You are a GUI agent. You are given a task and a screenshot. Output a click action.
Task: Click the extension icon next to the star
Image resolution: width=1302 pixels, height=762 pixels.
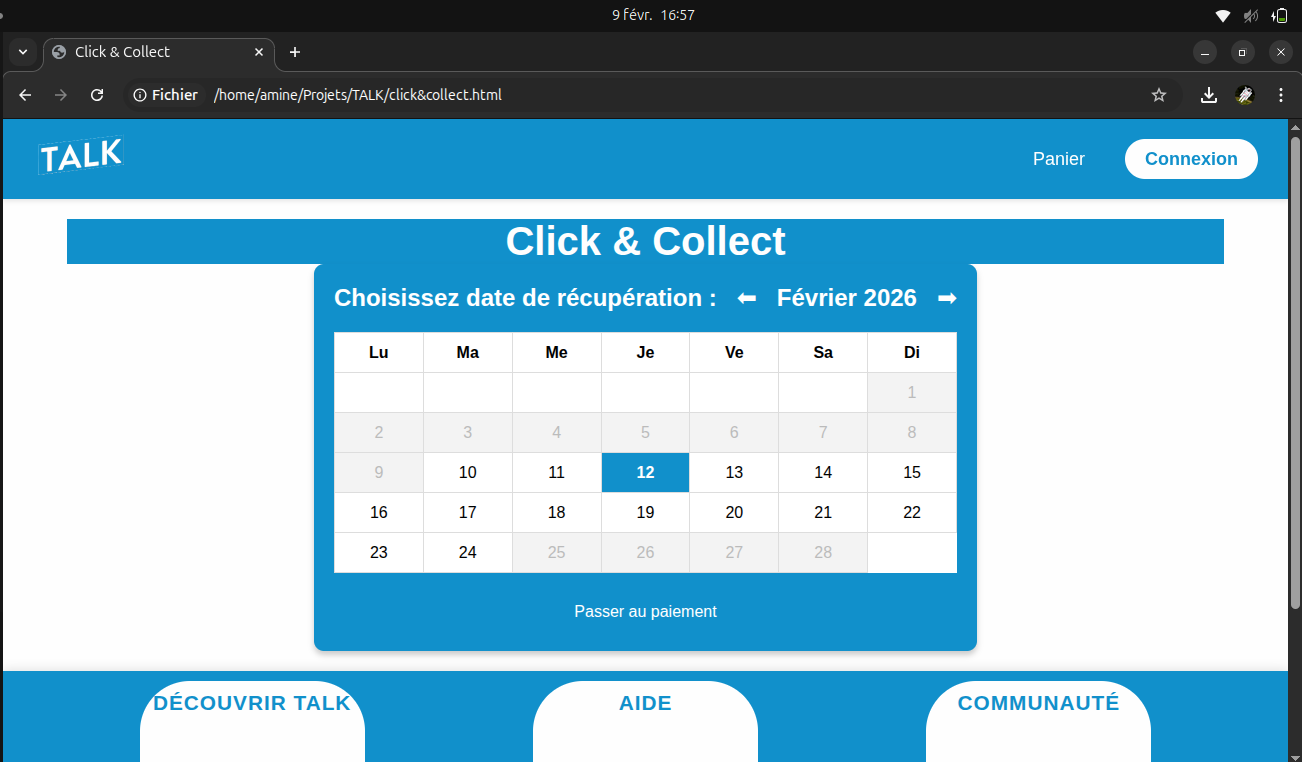(x=1244, y=95)
